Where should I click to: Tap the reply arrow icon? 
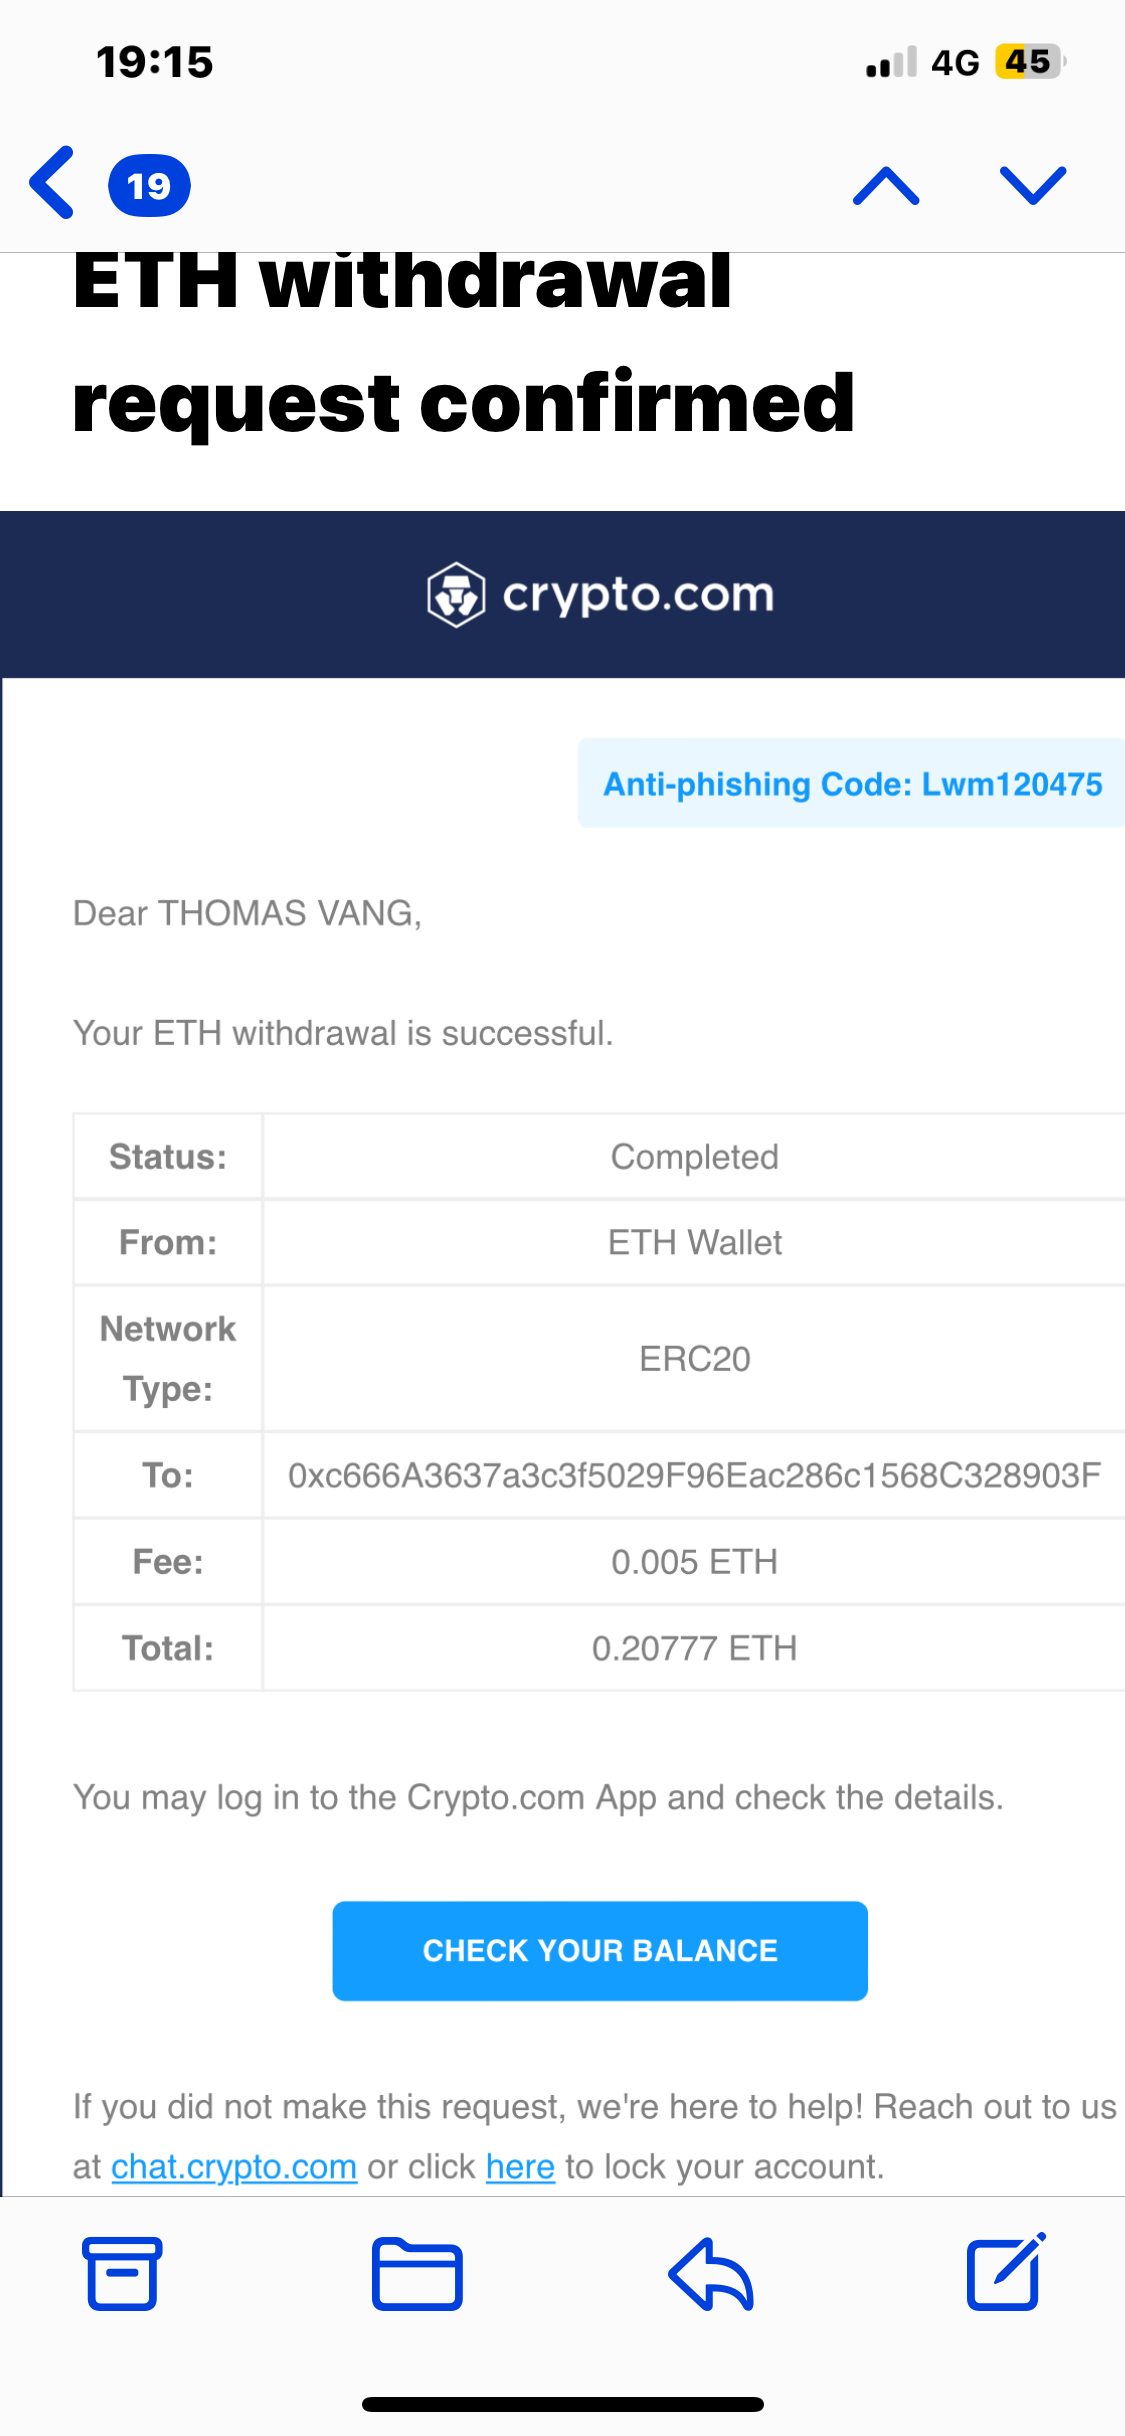(711, 2273)
